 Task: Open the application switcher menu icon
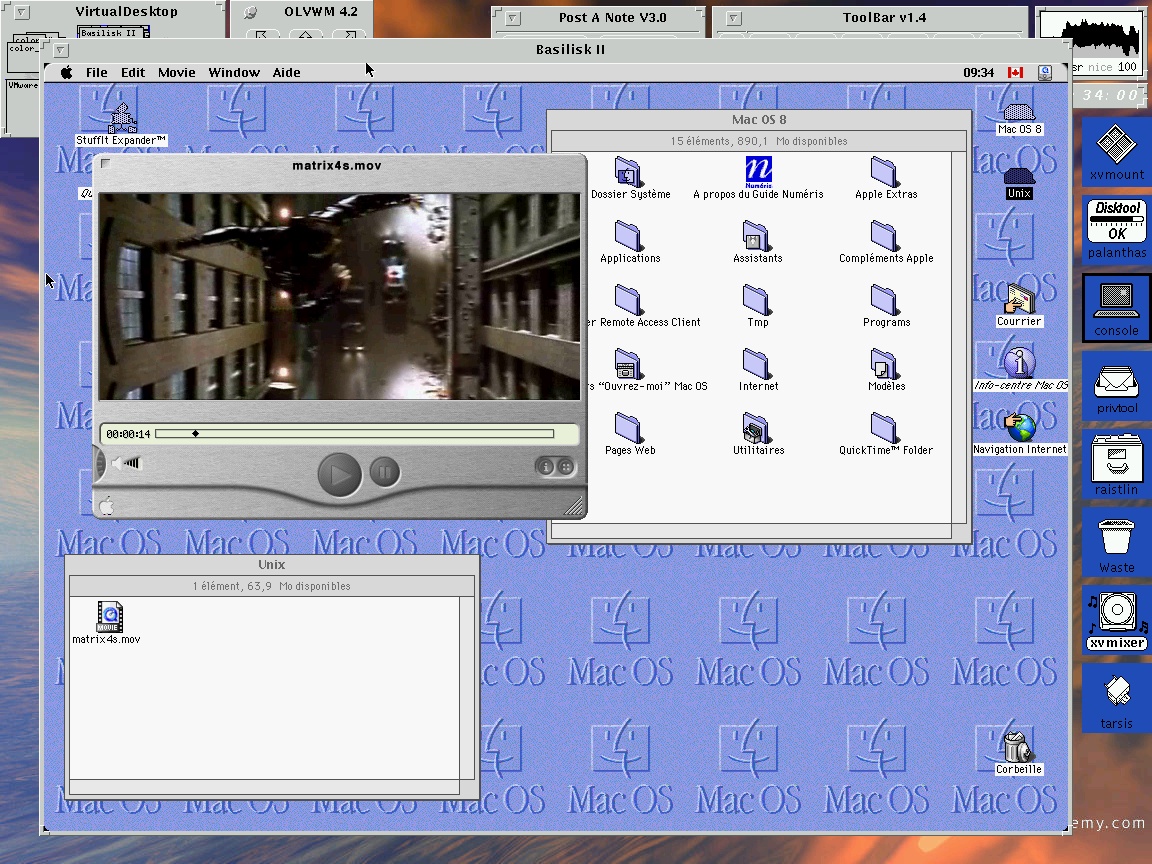pyautogui.click(x=1045, y=72)
